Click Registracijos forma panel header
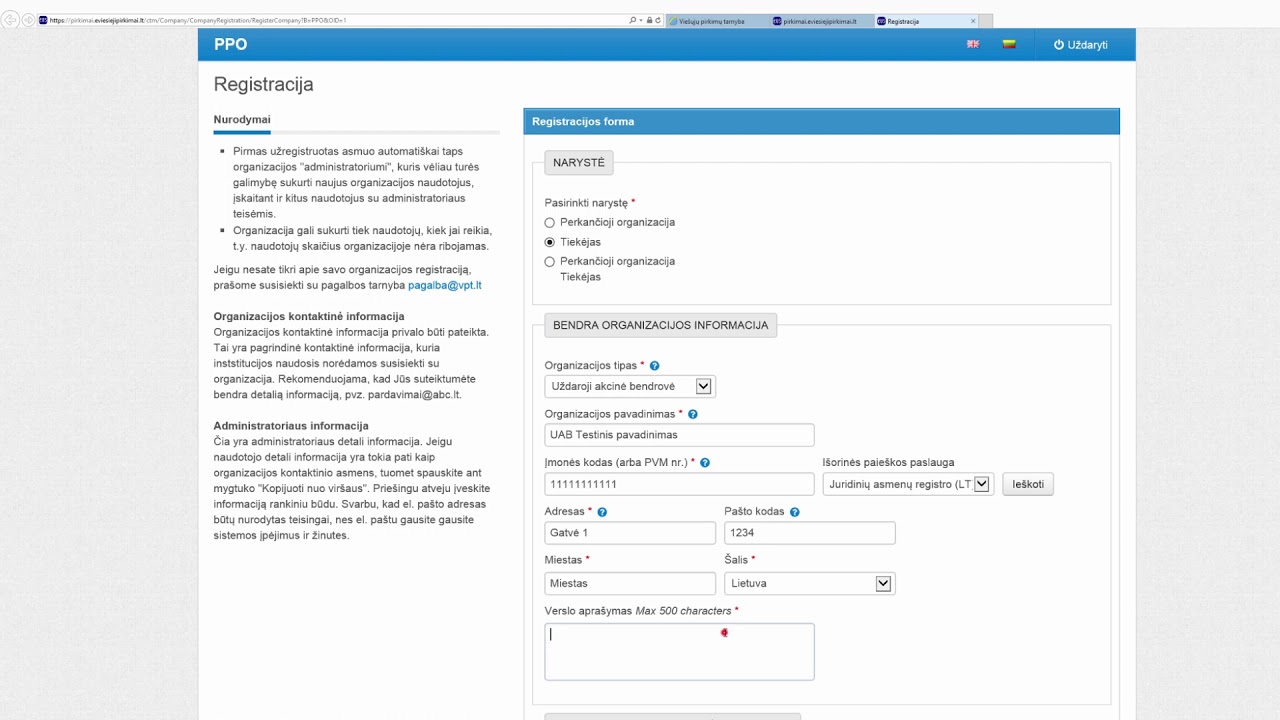The image size is (1280, 720). 821,121
